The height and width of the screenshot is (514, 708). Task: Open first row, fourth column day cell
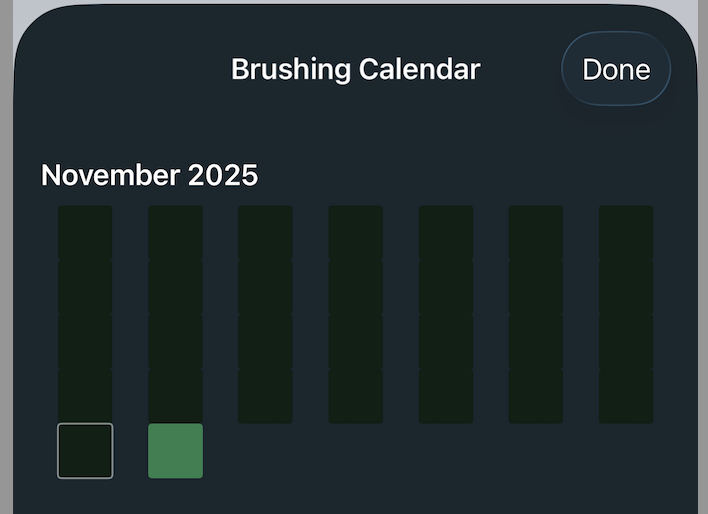356,233
